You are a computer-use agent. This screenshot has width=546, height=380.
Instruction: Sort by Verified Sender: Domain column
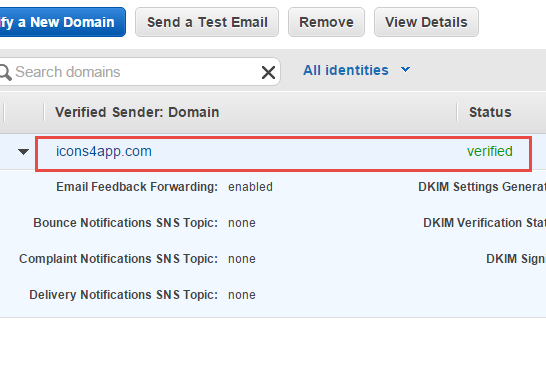(x=137, y=112)
